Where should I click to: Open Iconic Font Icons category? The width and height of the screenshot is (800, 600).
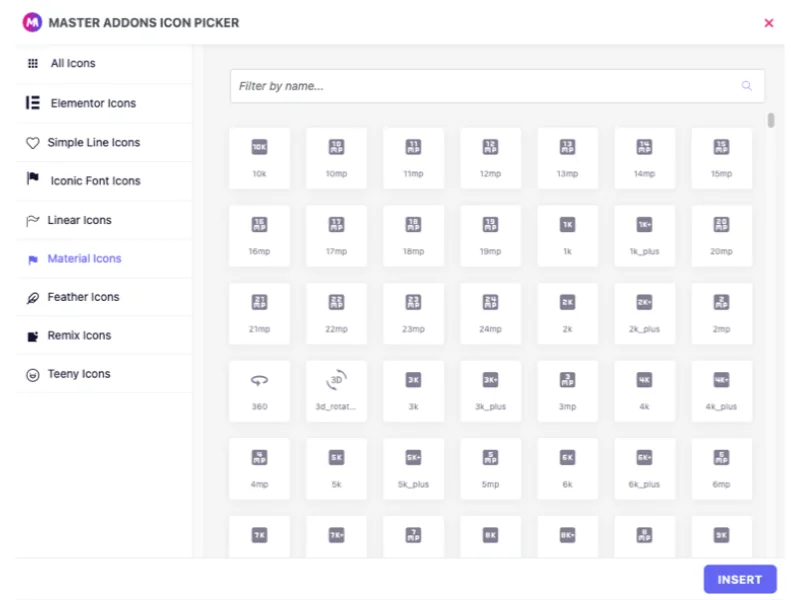[104, 181]
